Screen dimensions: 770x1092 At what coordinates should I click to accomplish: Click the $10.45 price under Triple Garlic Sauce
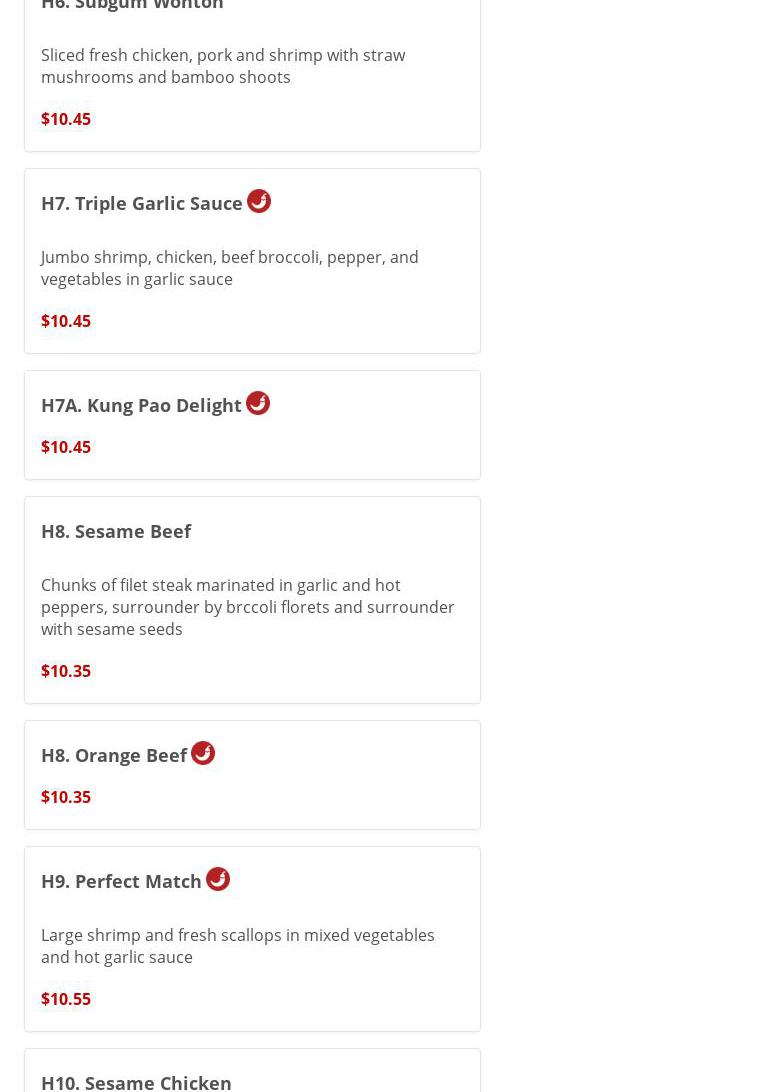pos(66,321)
